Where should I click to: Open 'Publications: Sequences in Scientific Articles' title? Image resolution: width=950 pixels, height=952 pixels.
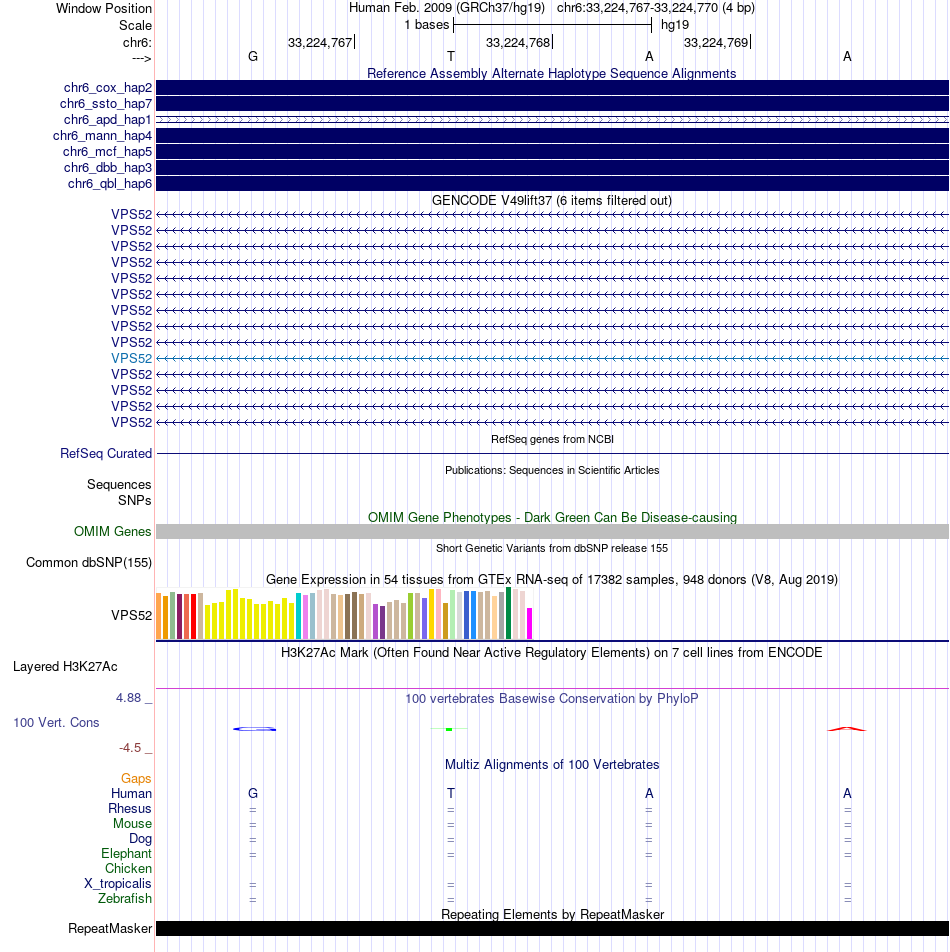552,470
